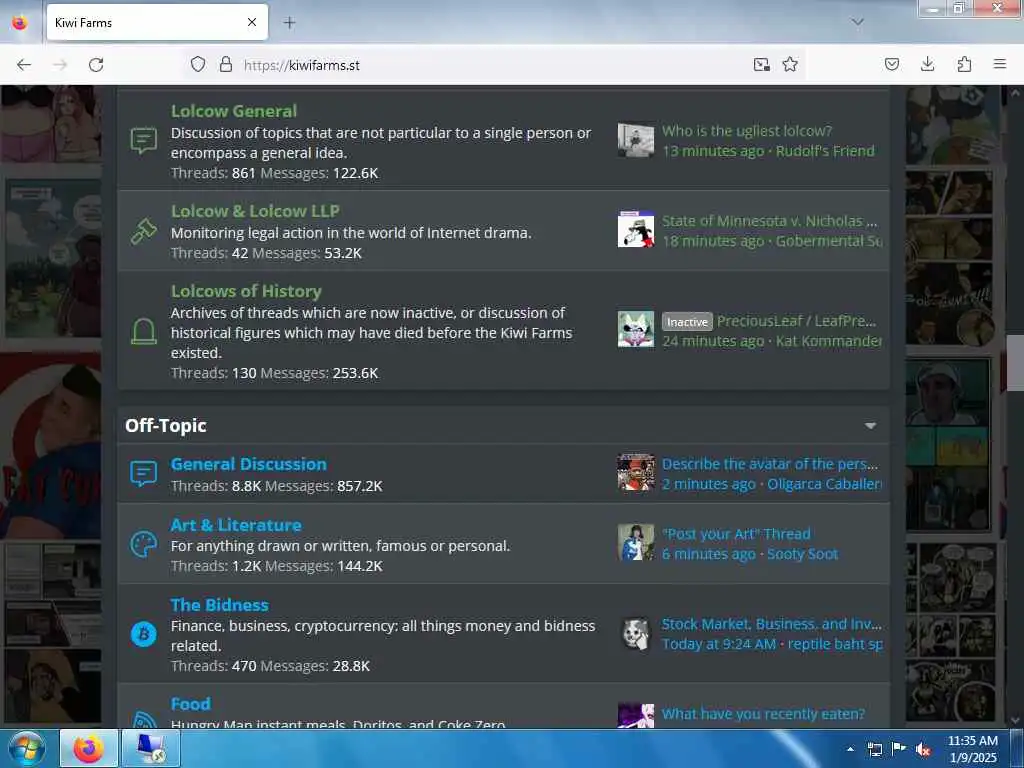Open thread 'Who is the ugliest lolcow?'

pos(747,131)
